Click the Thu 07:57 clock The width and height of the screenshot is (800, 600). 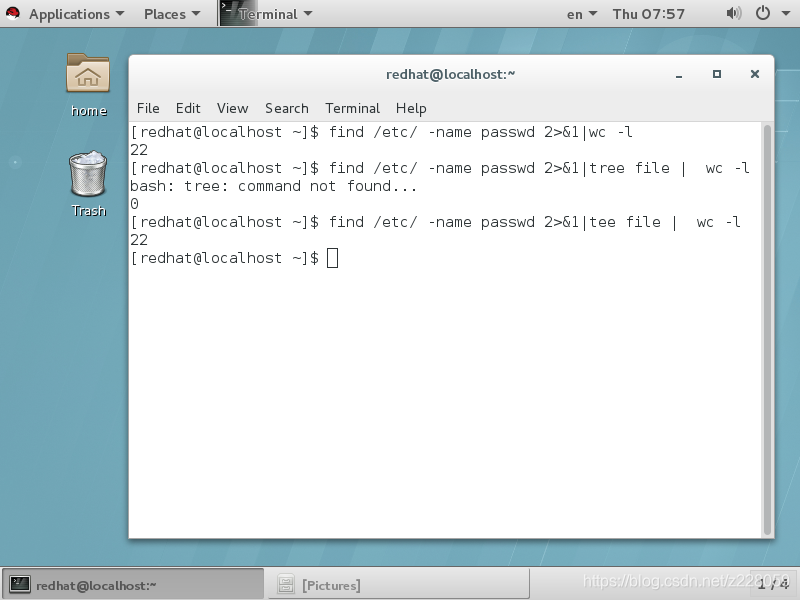(648, 14)
